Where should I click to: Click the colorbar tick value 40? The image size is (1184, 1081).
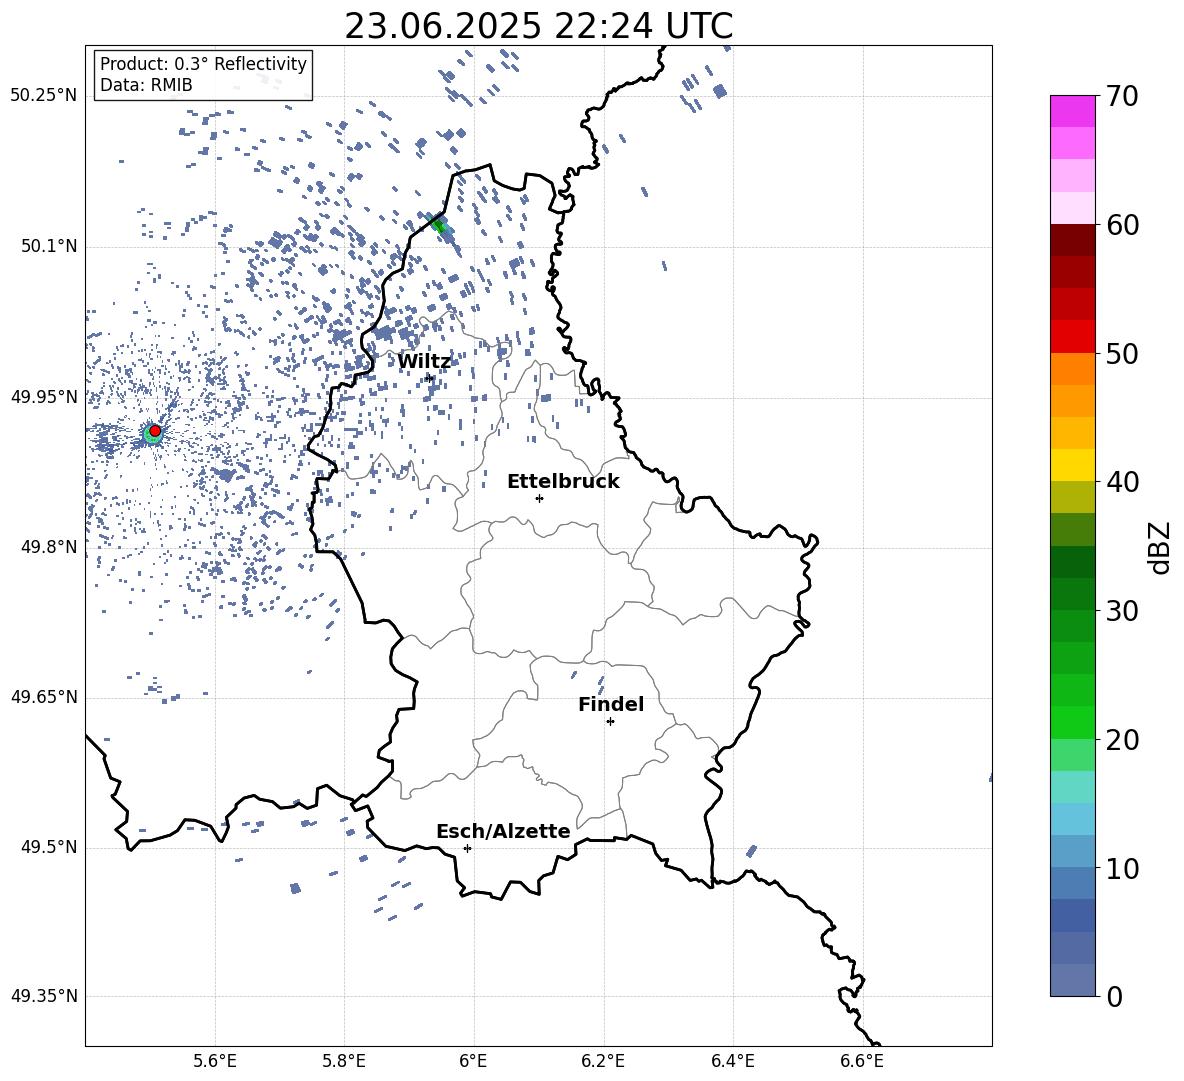pyautogui.click(x=1122, y=482)
